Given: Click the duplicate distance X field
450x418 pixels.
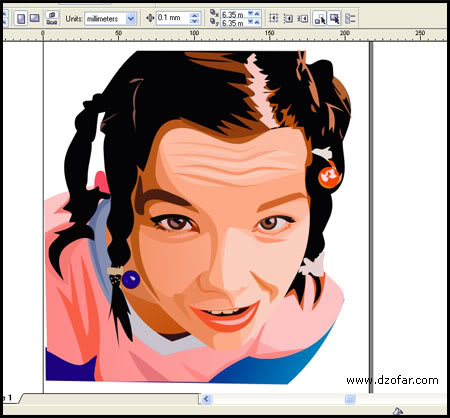Looking at the screenshot, I should pyautogui.click(x=233, y=14).
